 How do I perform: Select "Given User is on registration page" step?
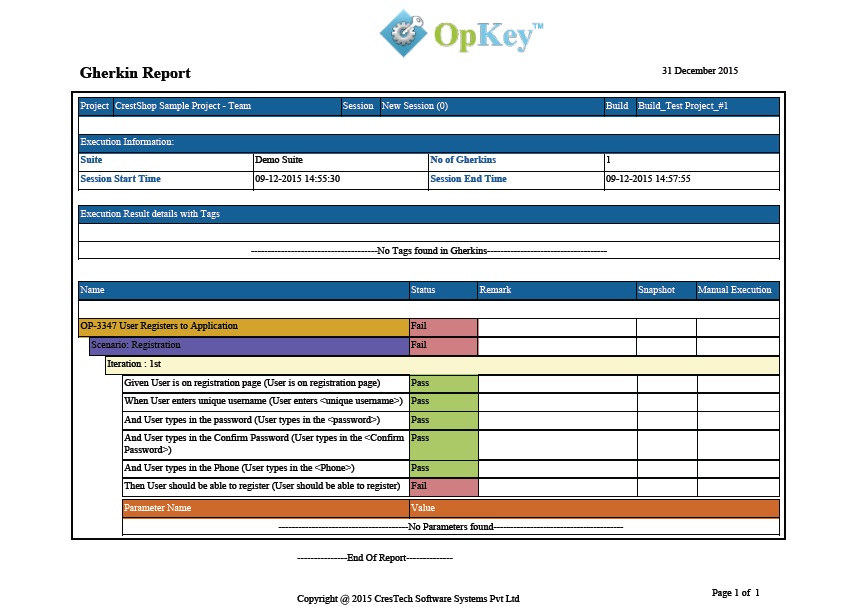pos(266,383)
